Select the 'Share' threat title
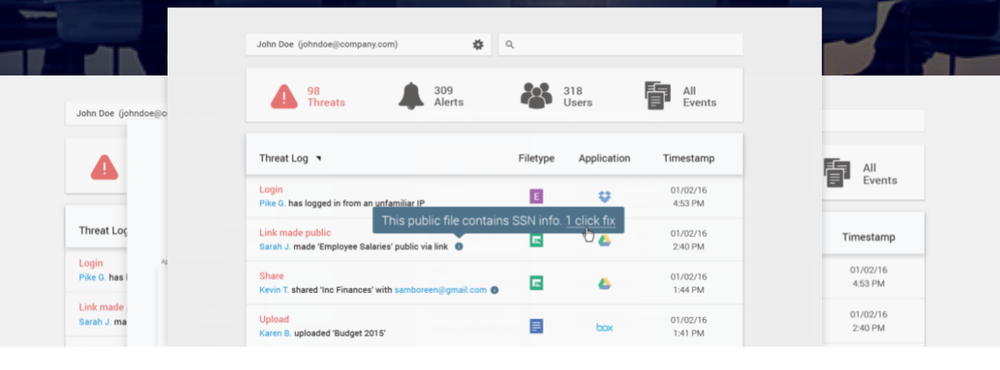1000x370 pixels. [x=271, y=276]
